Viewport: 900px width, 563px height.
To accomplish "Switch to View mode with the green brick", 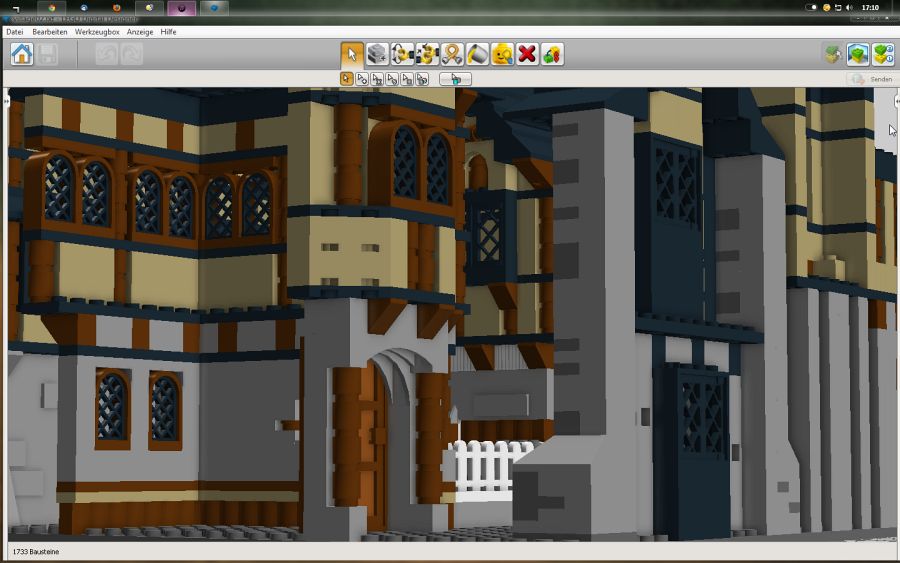I will (x=858, y=54).
